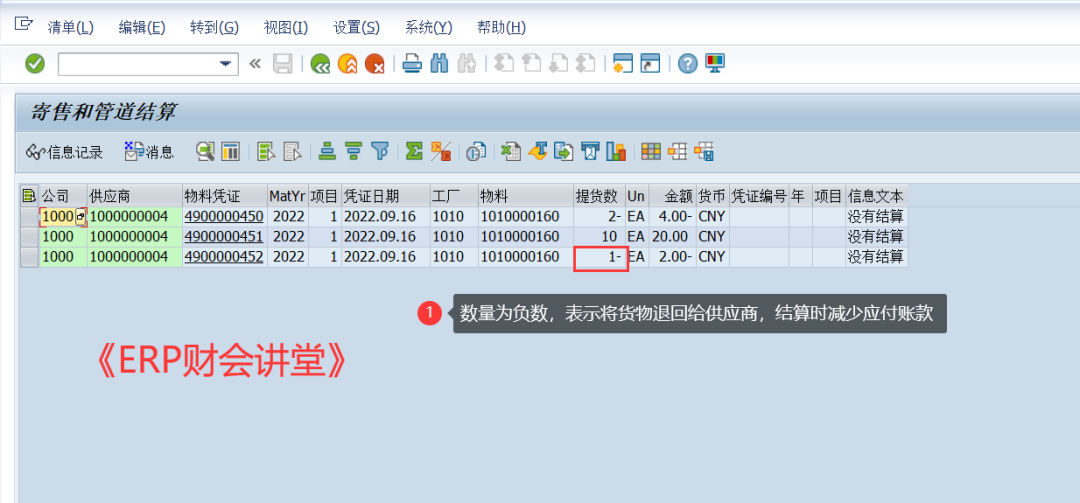Open the search help on company code cell
Image resolution: width=1080 pixels, height=503 pixels.
[x=81, y=216]
